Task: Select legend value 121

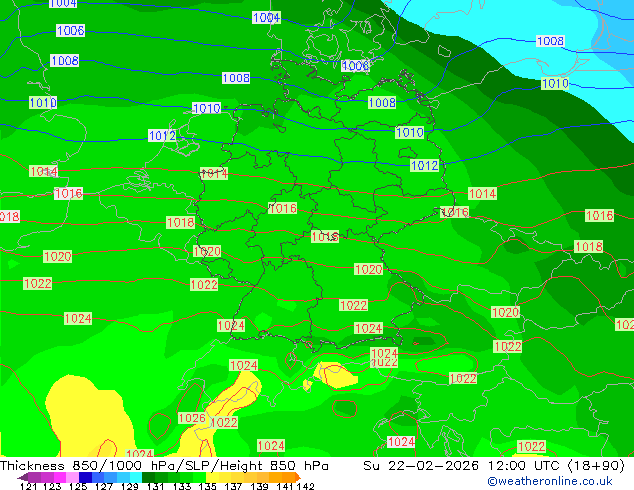Action: 28,486
